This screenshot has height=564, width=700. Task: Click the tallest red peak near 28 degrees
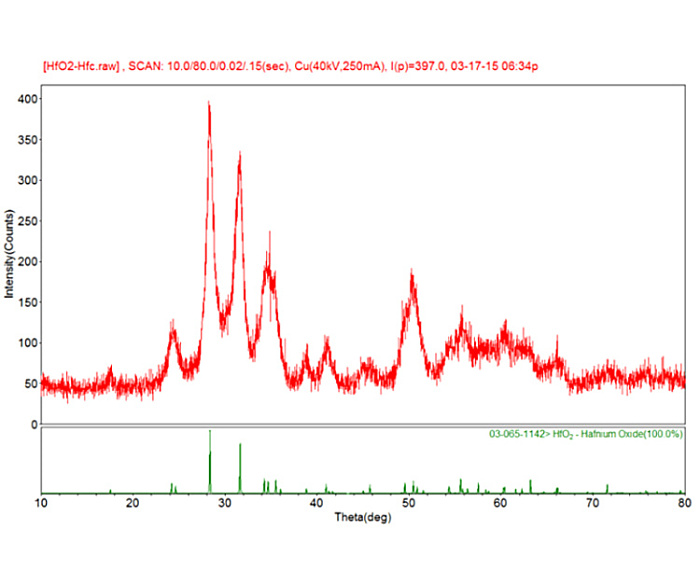[x=209, y=104]
